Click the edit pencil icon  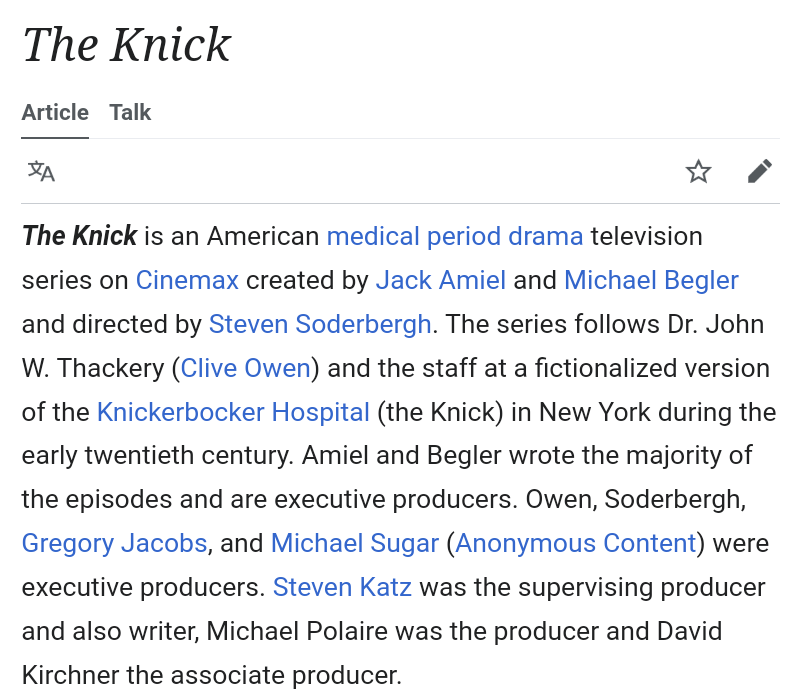[759, 171]
